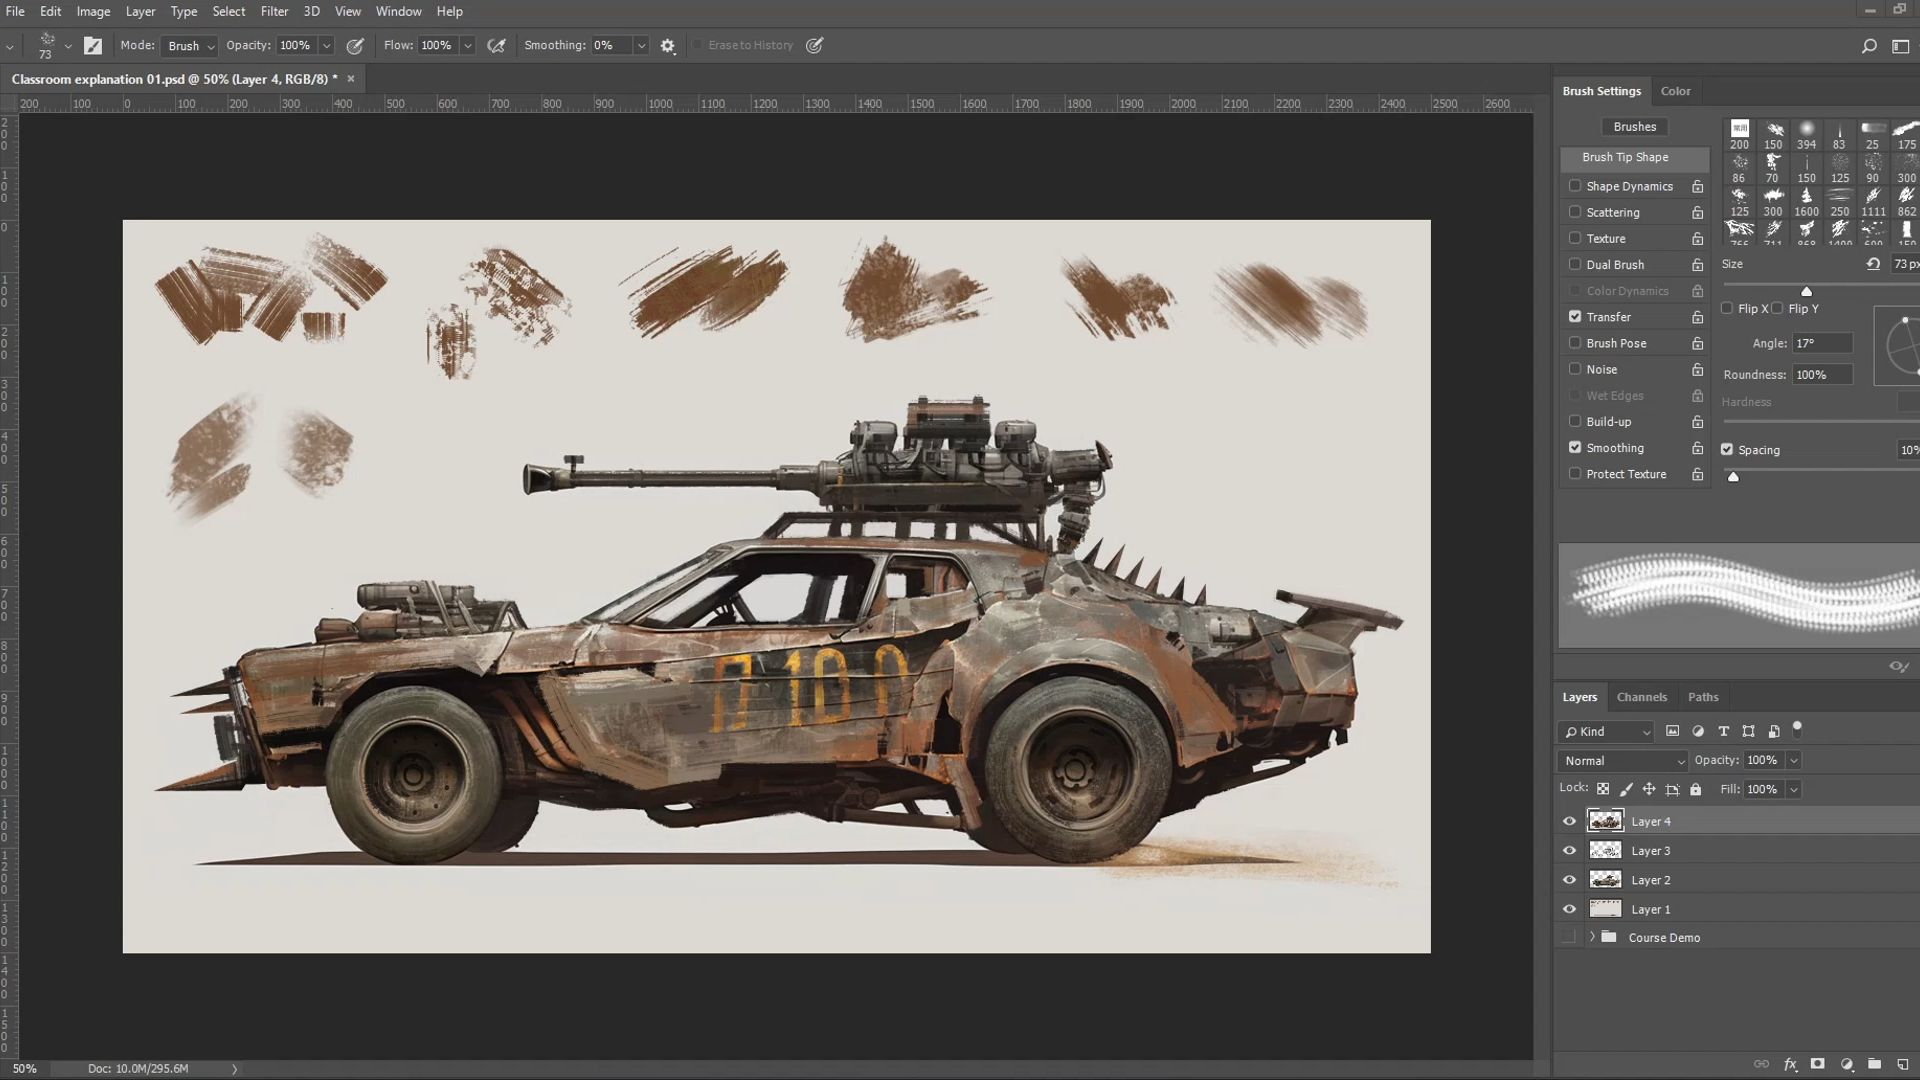The height and width of the screenshot is (1080, 1920).
Task: Click the lock icon beside Smoothing
Action: (1697, 448)
